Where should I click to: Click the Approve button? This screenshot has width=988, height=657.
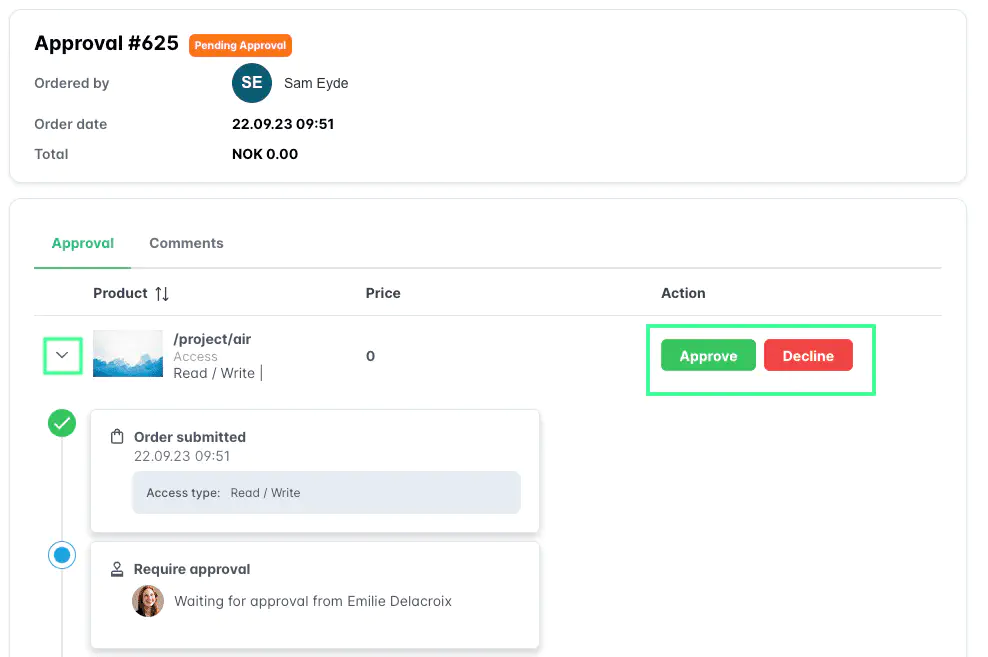tap(708, 356)
